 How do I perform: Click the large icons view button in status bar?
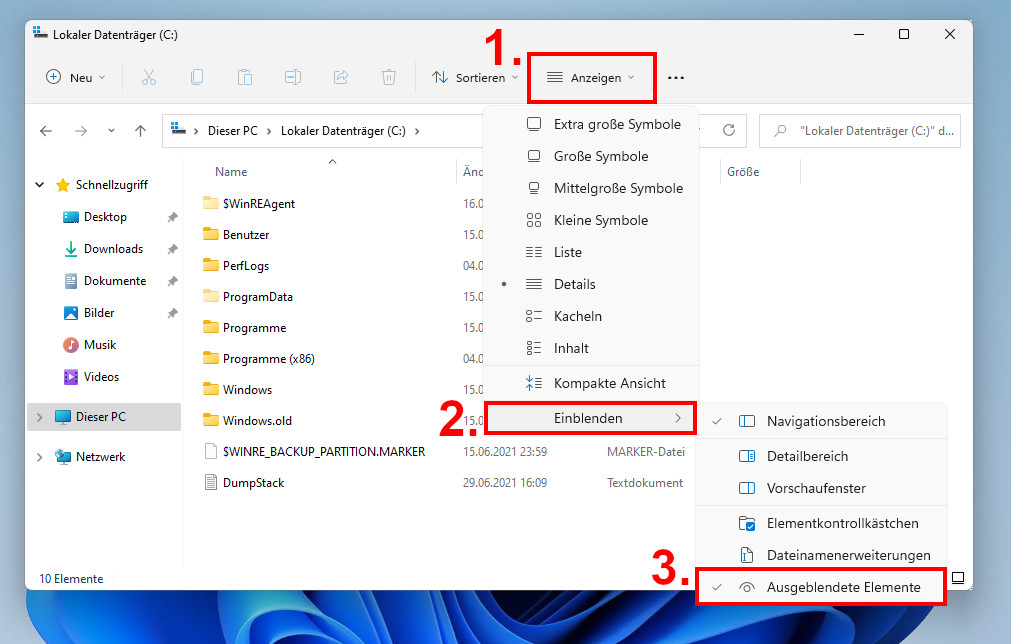(x=958, y=578)
